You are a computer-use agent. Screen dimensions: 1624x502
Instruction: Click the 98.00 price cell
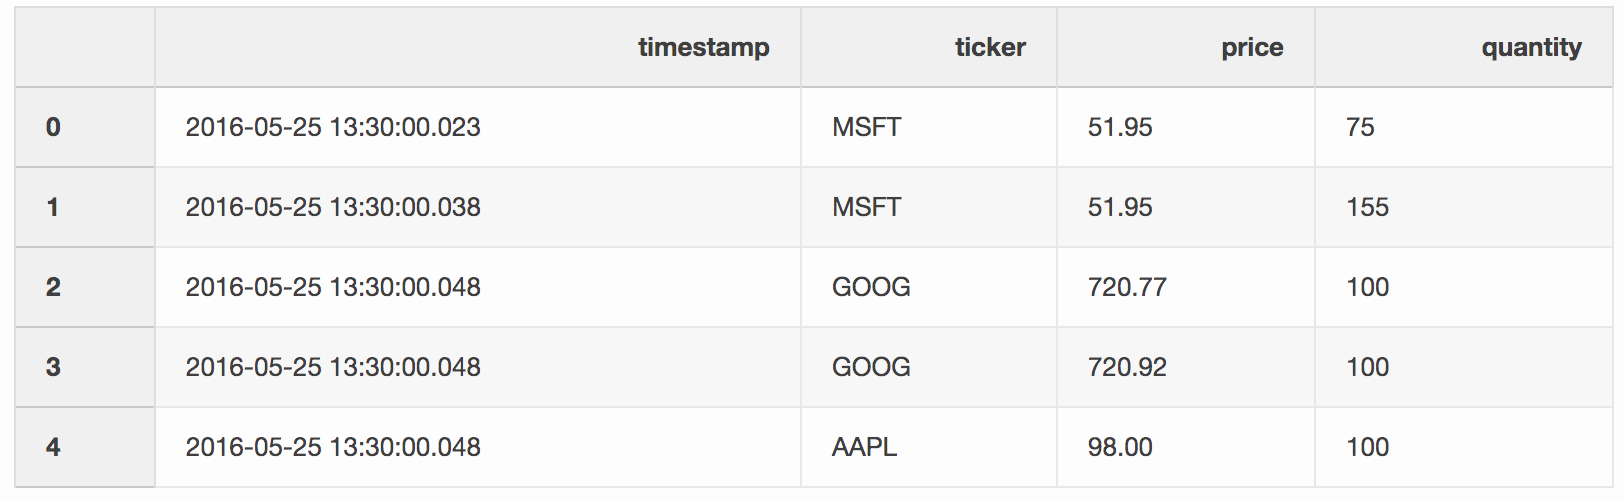click(x=1120, y=447)
